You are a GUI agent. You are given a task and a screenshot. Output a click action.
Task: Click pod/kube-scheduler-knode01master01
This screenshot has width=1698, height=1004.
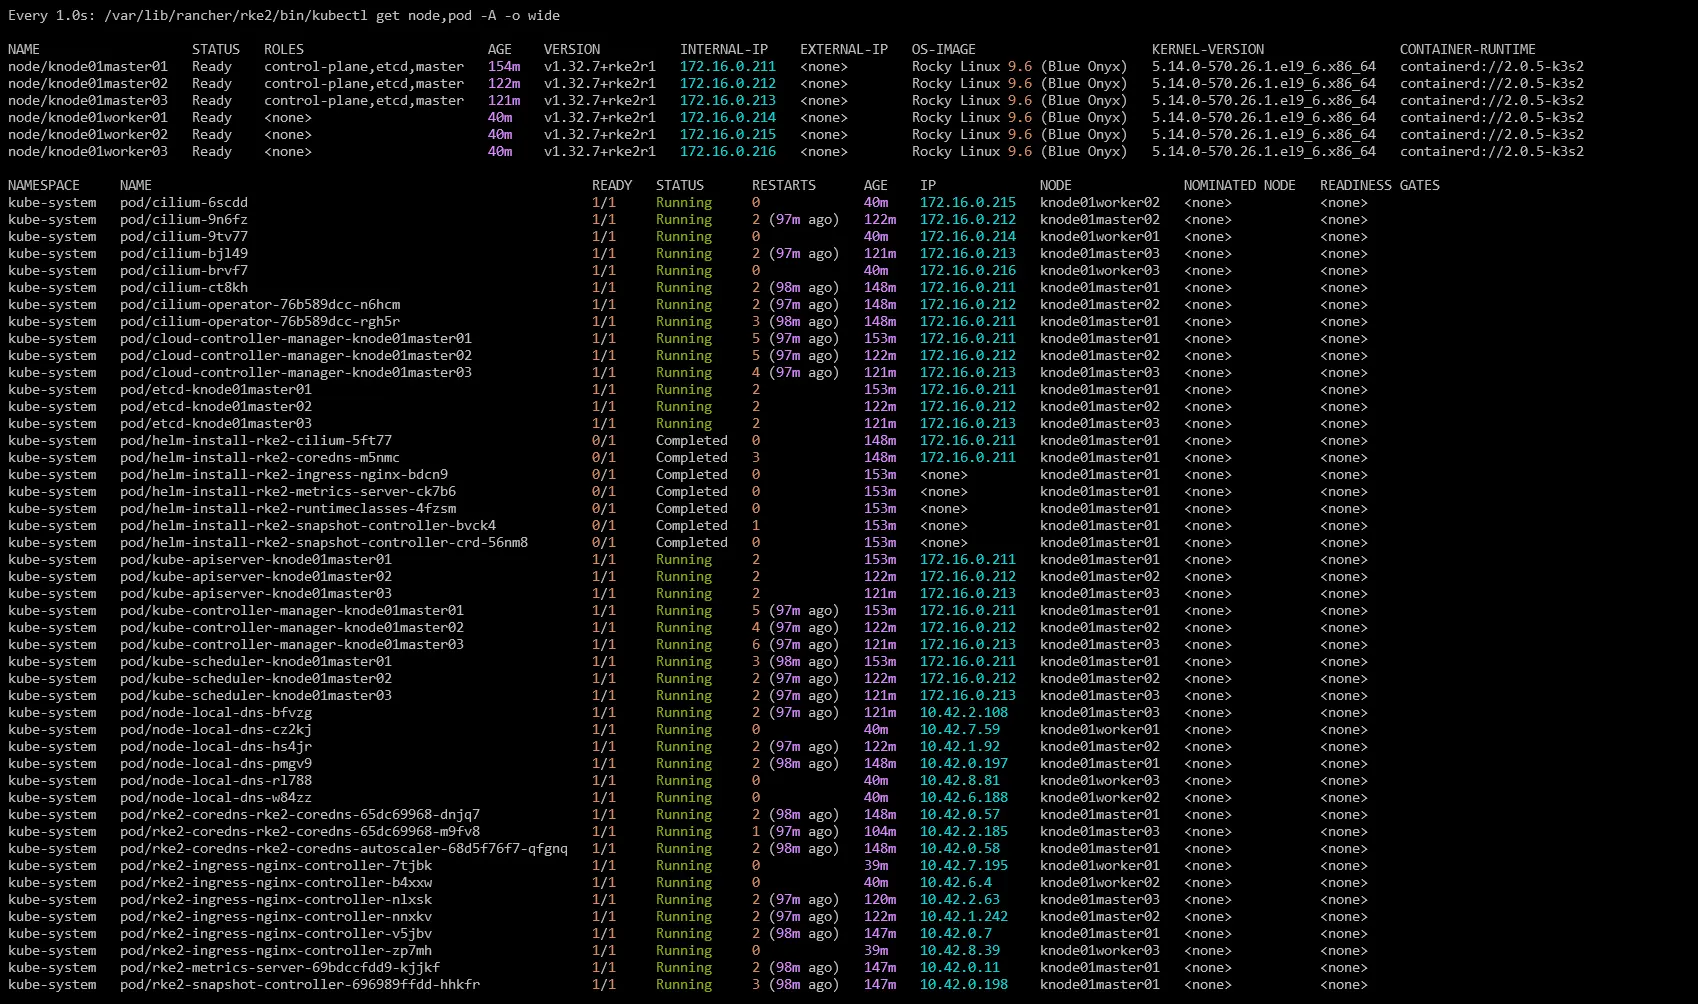tap(256, 661)
